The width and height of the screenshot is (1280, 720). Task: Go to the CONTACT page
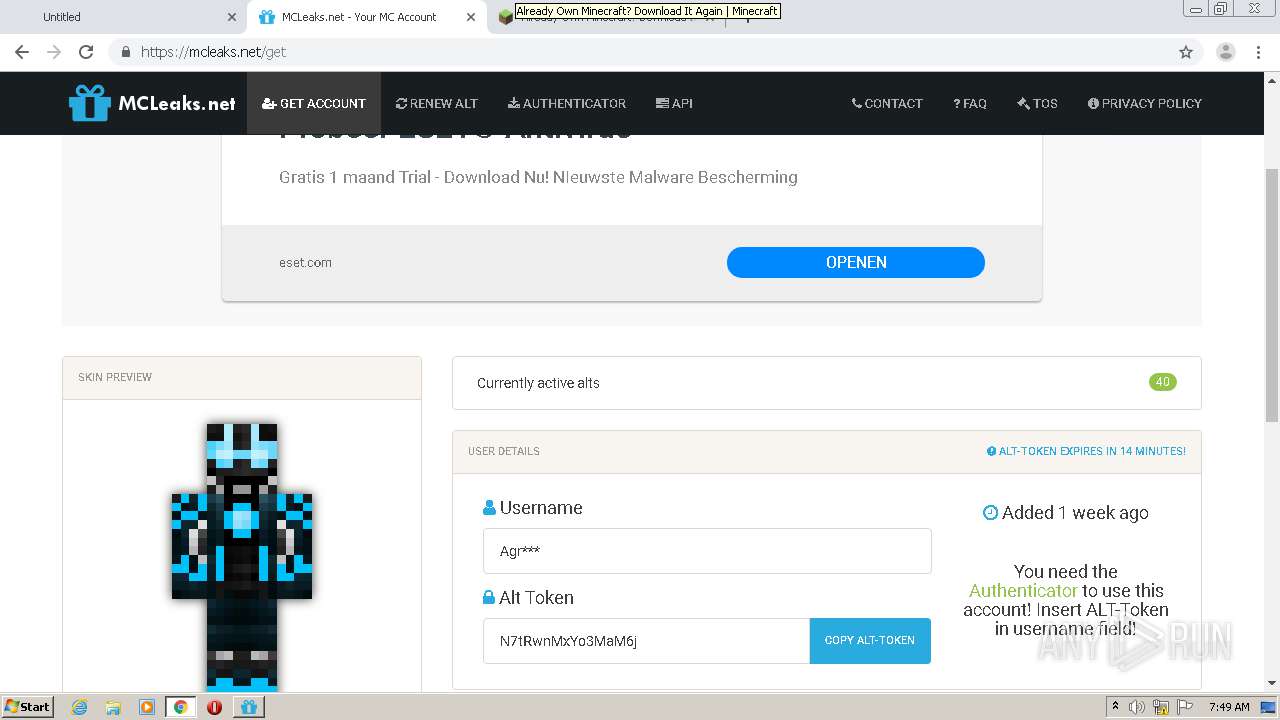pos(887,103)
